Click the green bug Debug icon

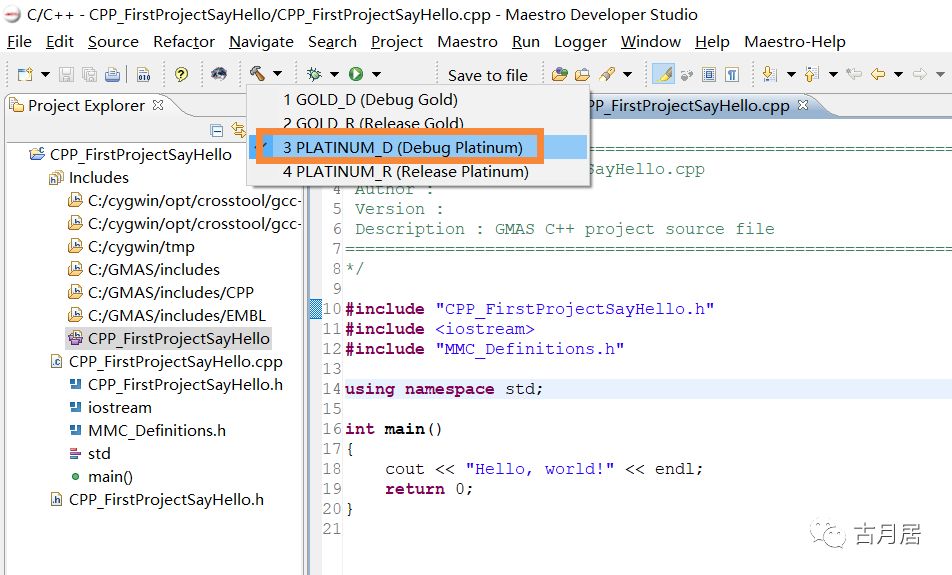[315, 74]
